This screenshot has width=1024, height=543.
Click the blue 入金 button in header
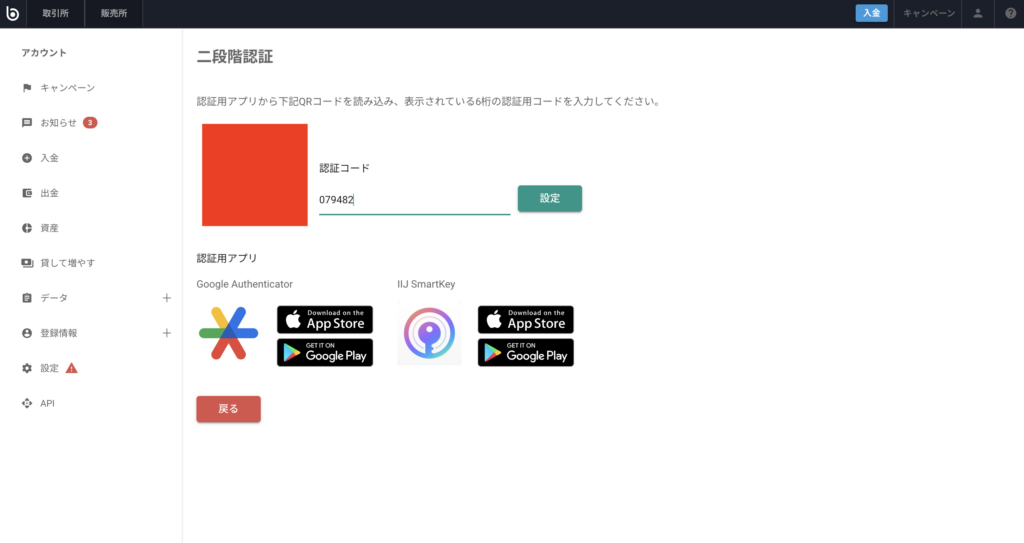click(872, 13)
